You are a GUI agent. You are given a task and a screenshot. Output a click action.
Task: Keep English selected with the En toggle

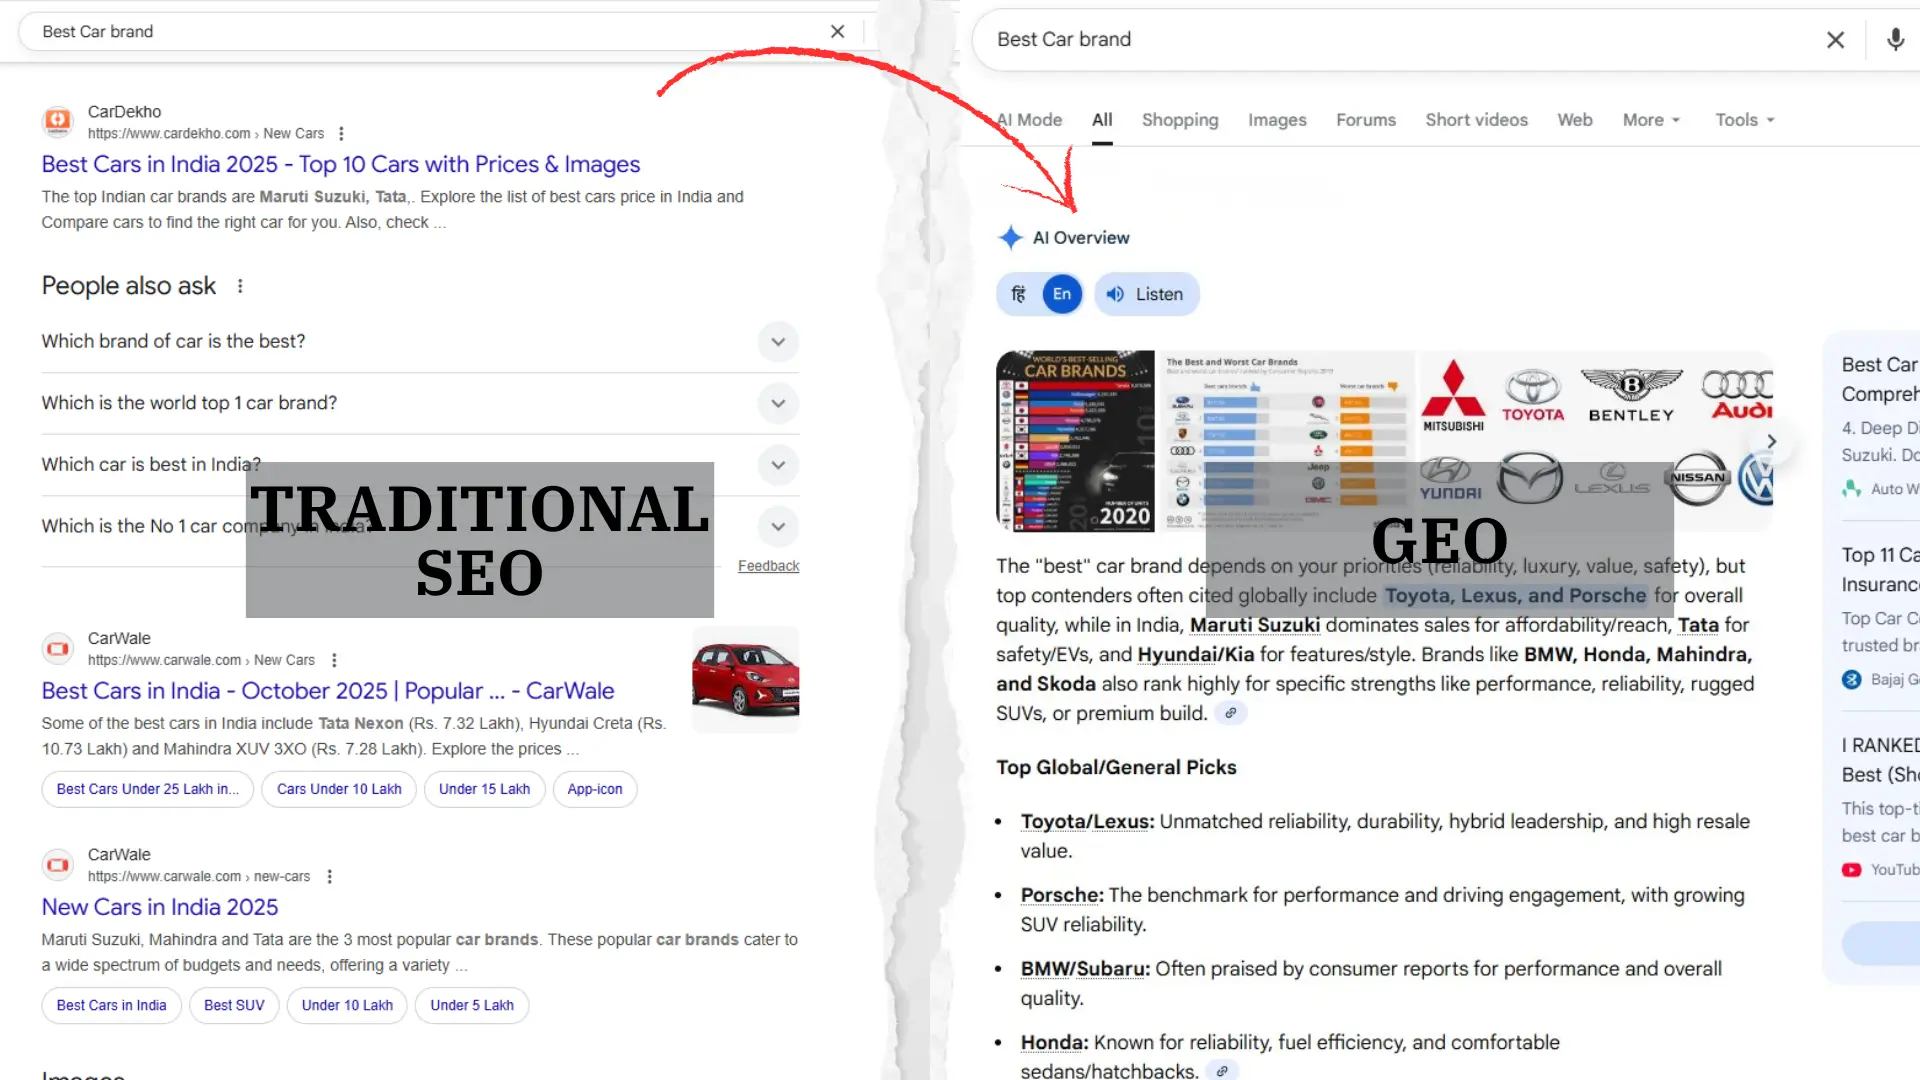click(1062, 294)
